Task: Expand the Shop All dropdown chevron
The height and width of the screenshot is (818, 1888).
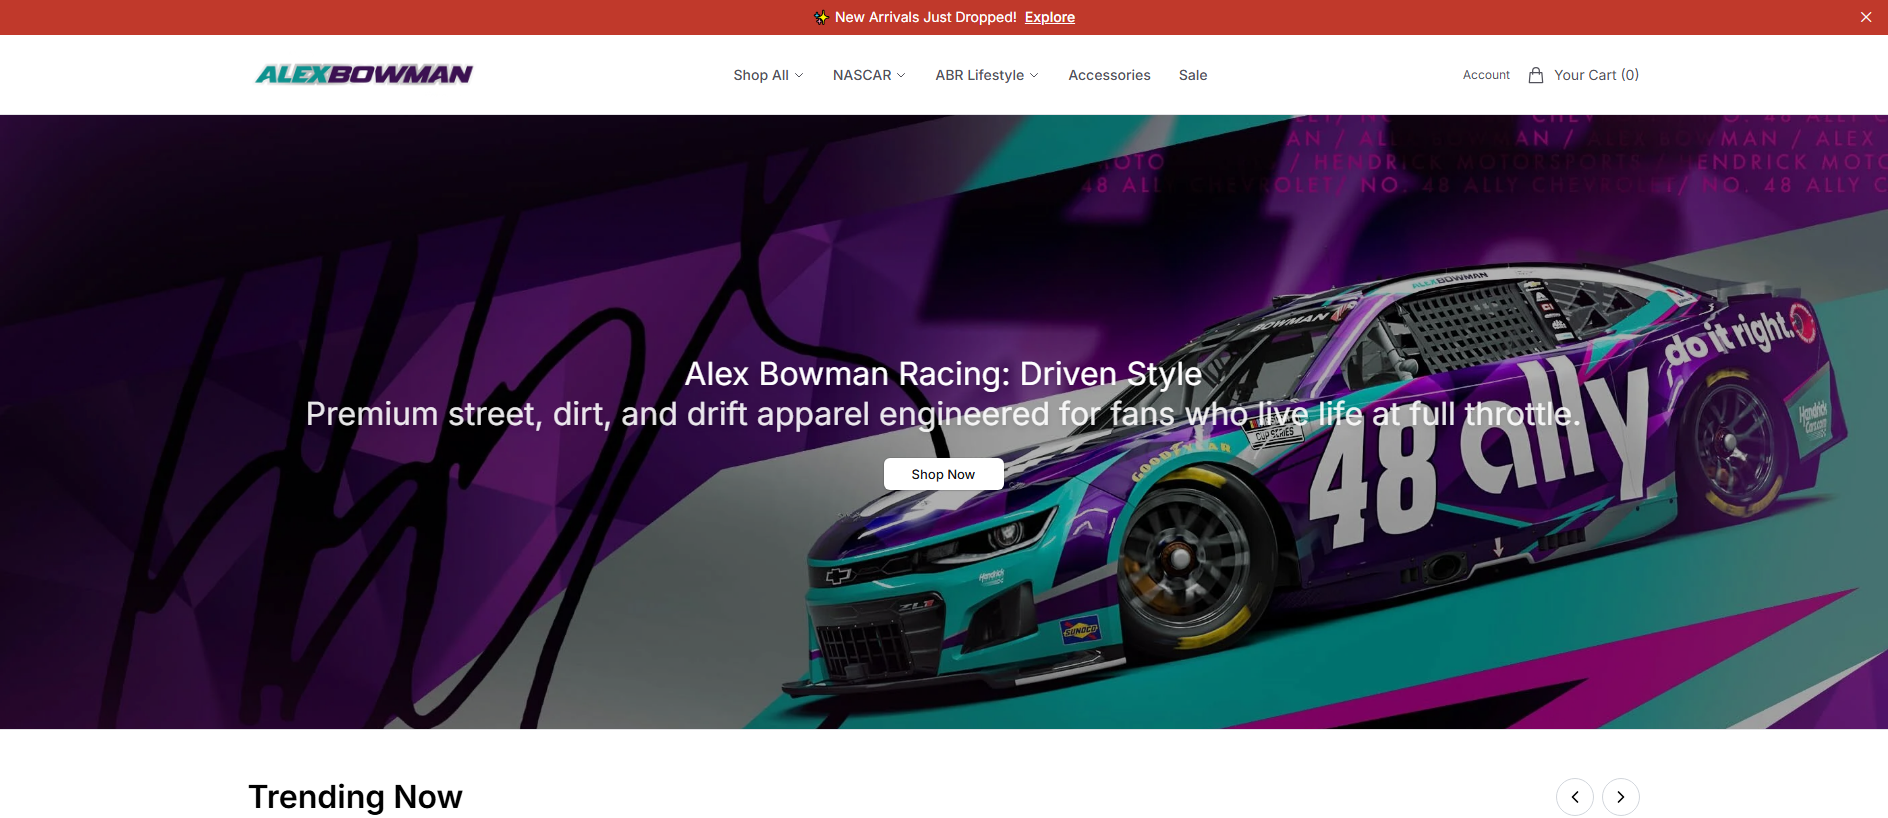Action: pos(799,75)
